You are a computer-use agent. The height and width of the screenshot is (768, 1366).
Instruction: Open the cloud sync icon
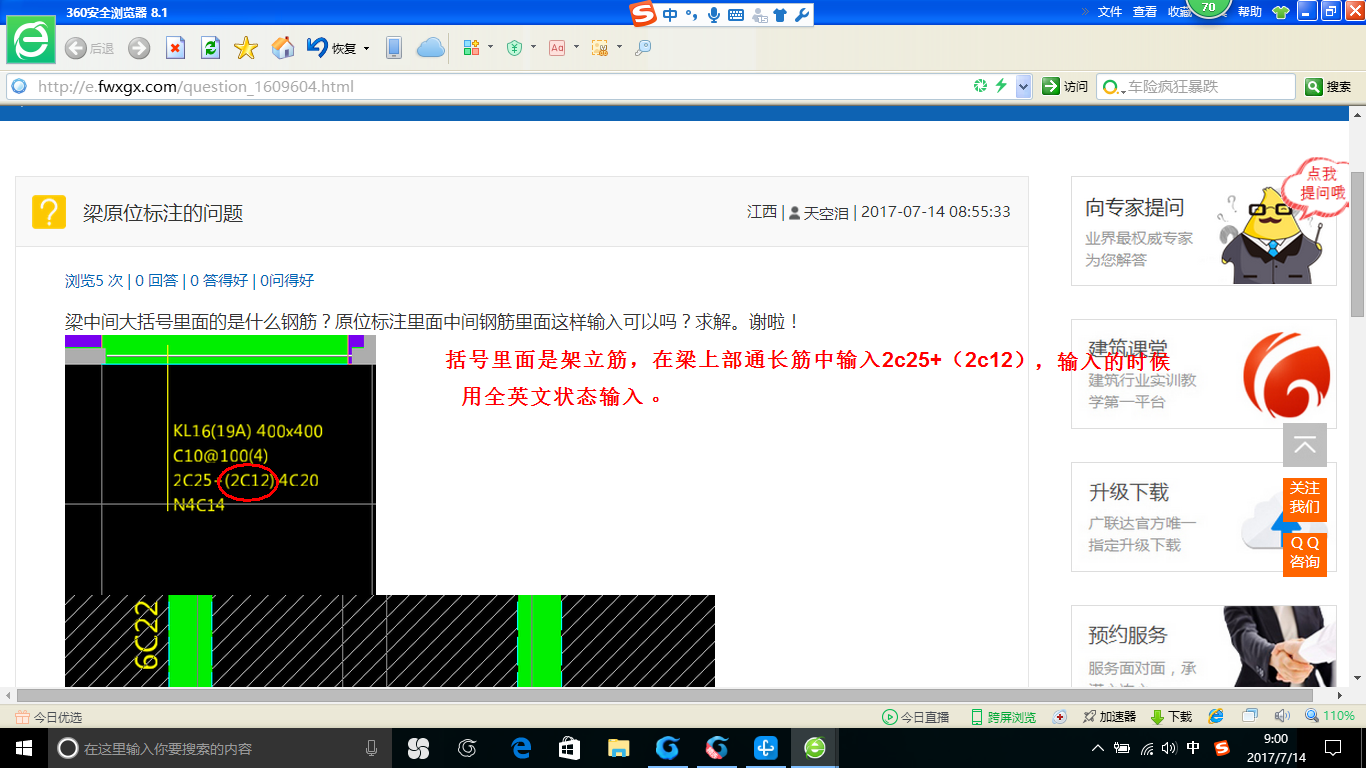[430, 48]
